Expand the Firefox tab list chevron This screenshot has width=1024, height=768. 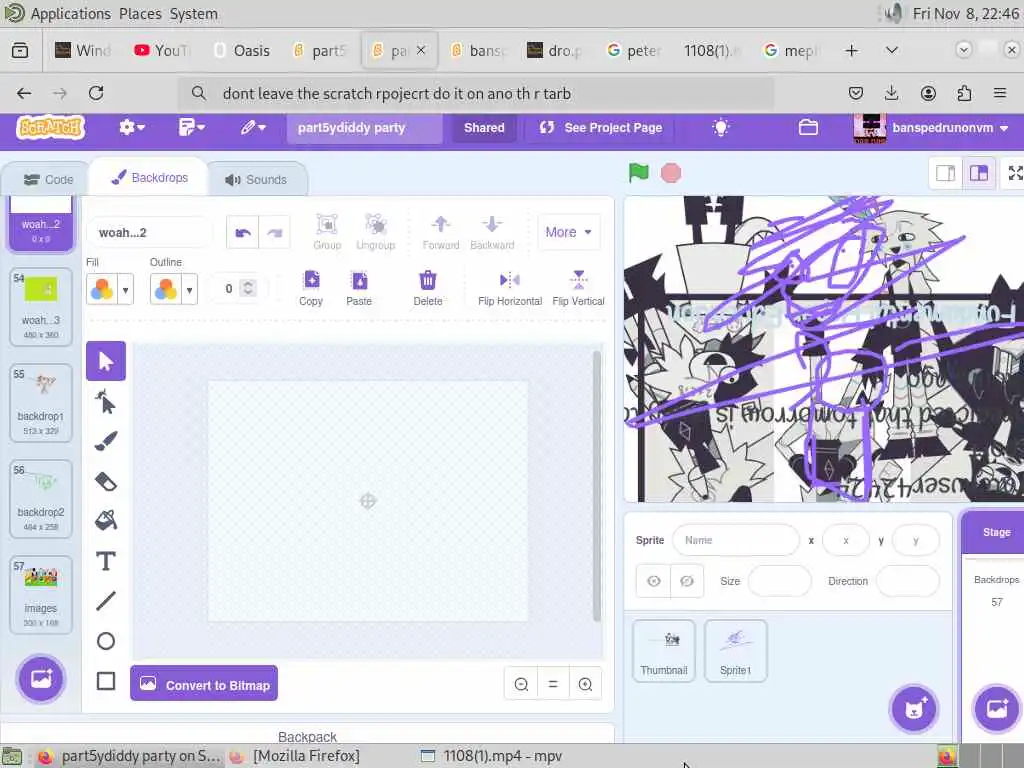891,50
